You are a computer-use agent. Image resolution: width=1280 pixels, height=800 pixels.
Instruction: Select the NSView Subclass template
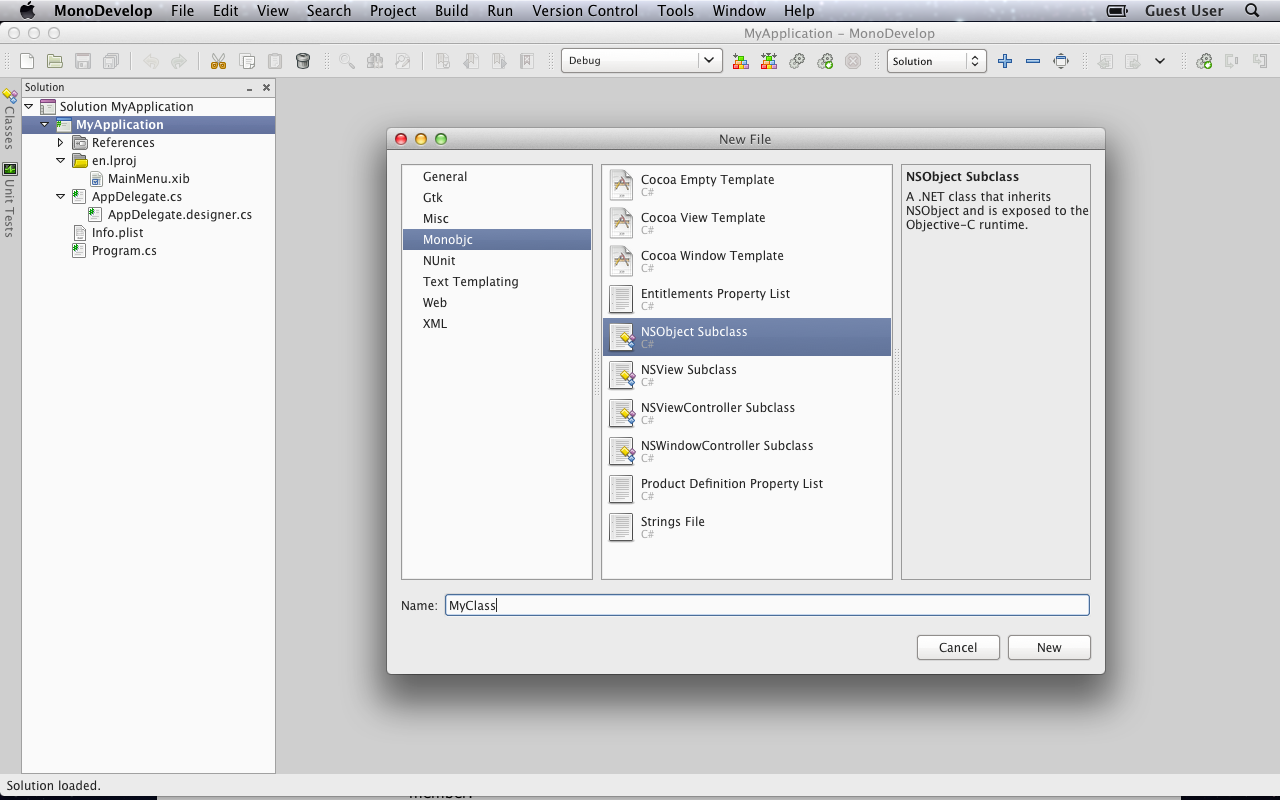coord(688,370)
